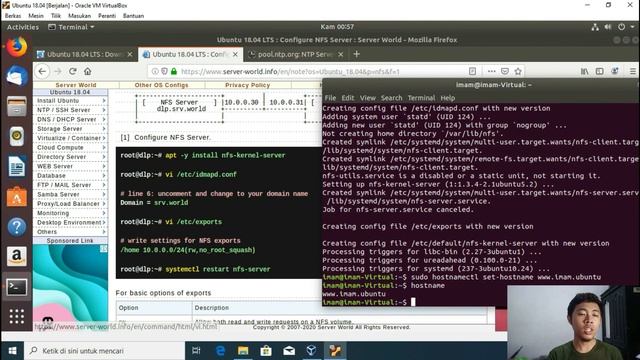Image resolution: width=640 pixels, height=360 pixels.
Task: Switch to pool.ntp.org Firefox tab
Action: tap(295, 54)
